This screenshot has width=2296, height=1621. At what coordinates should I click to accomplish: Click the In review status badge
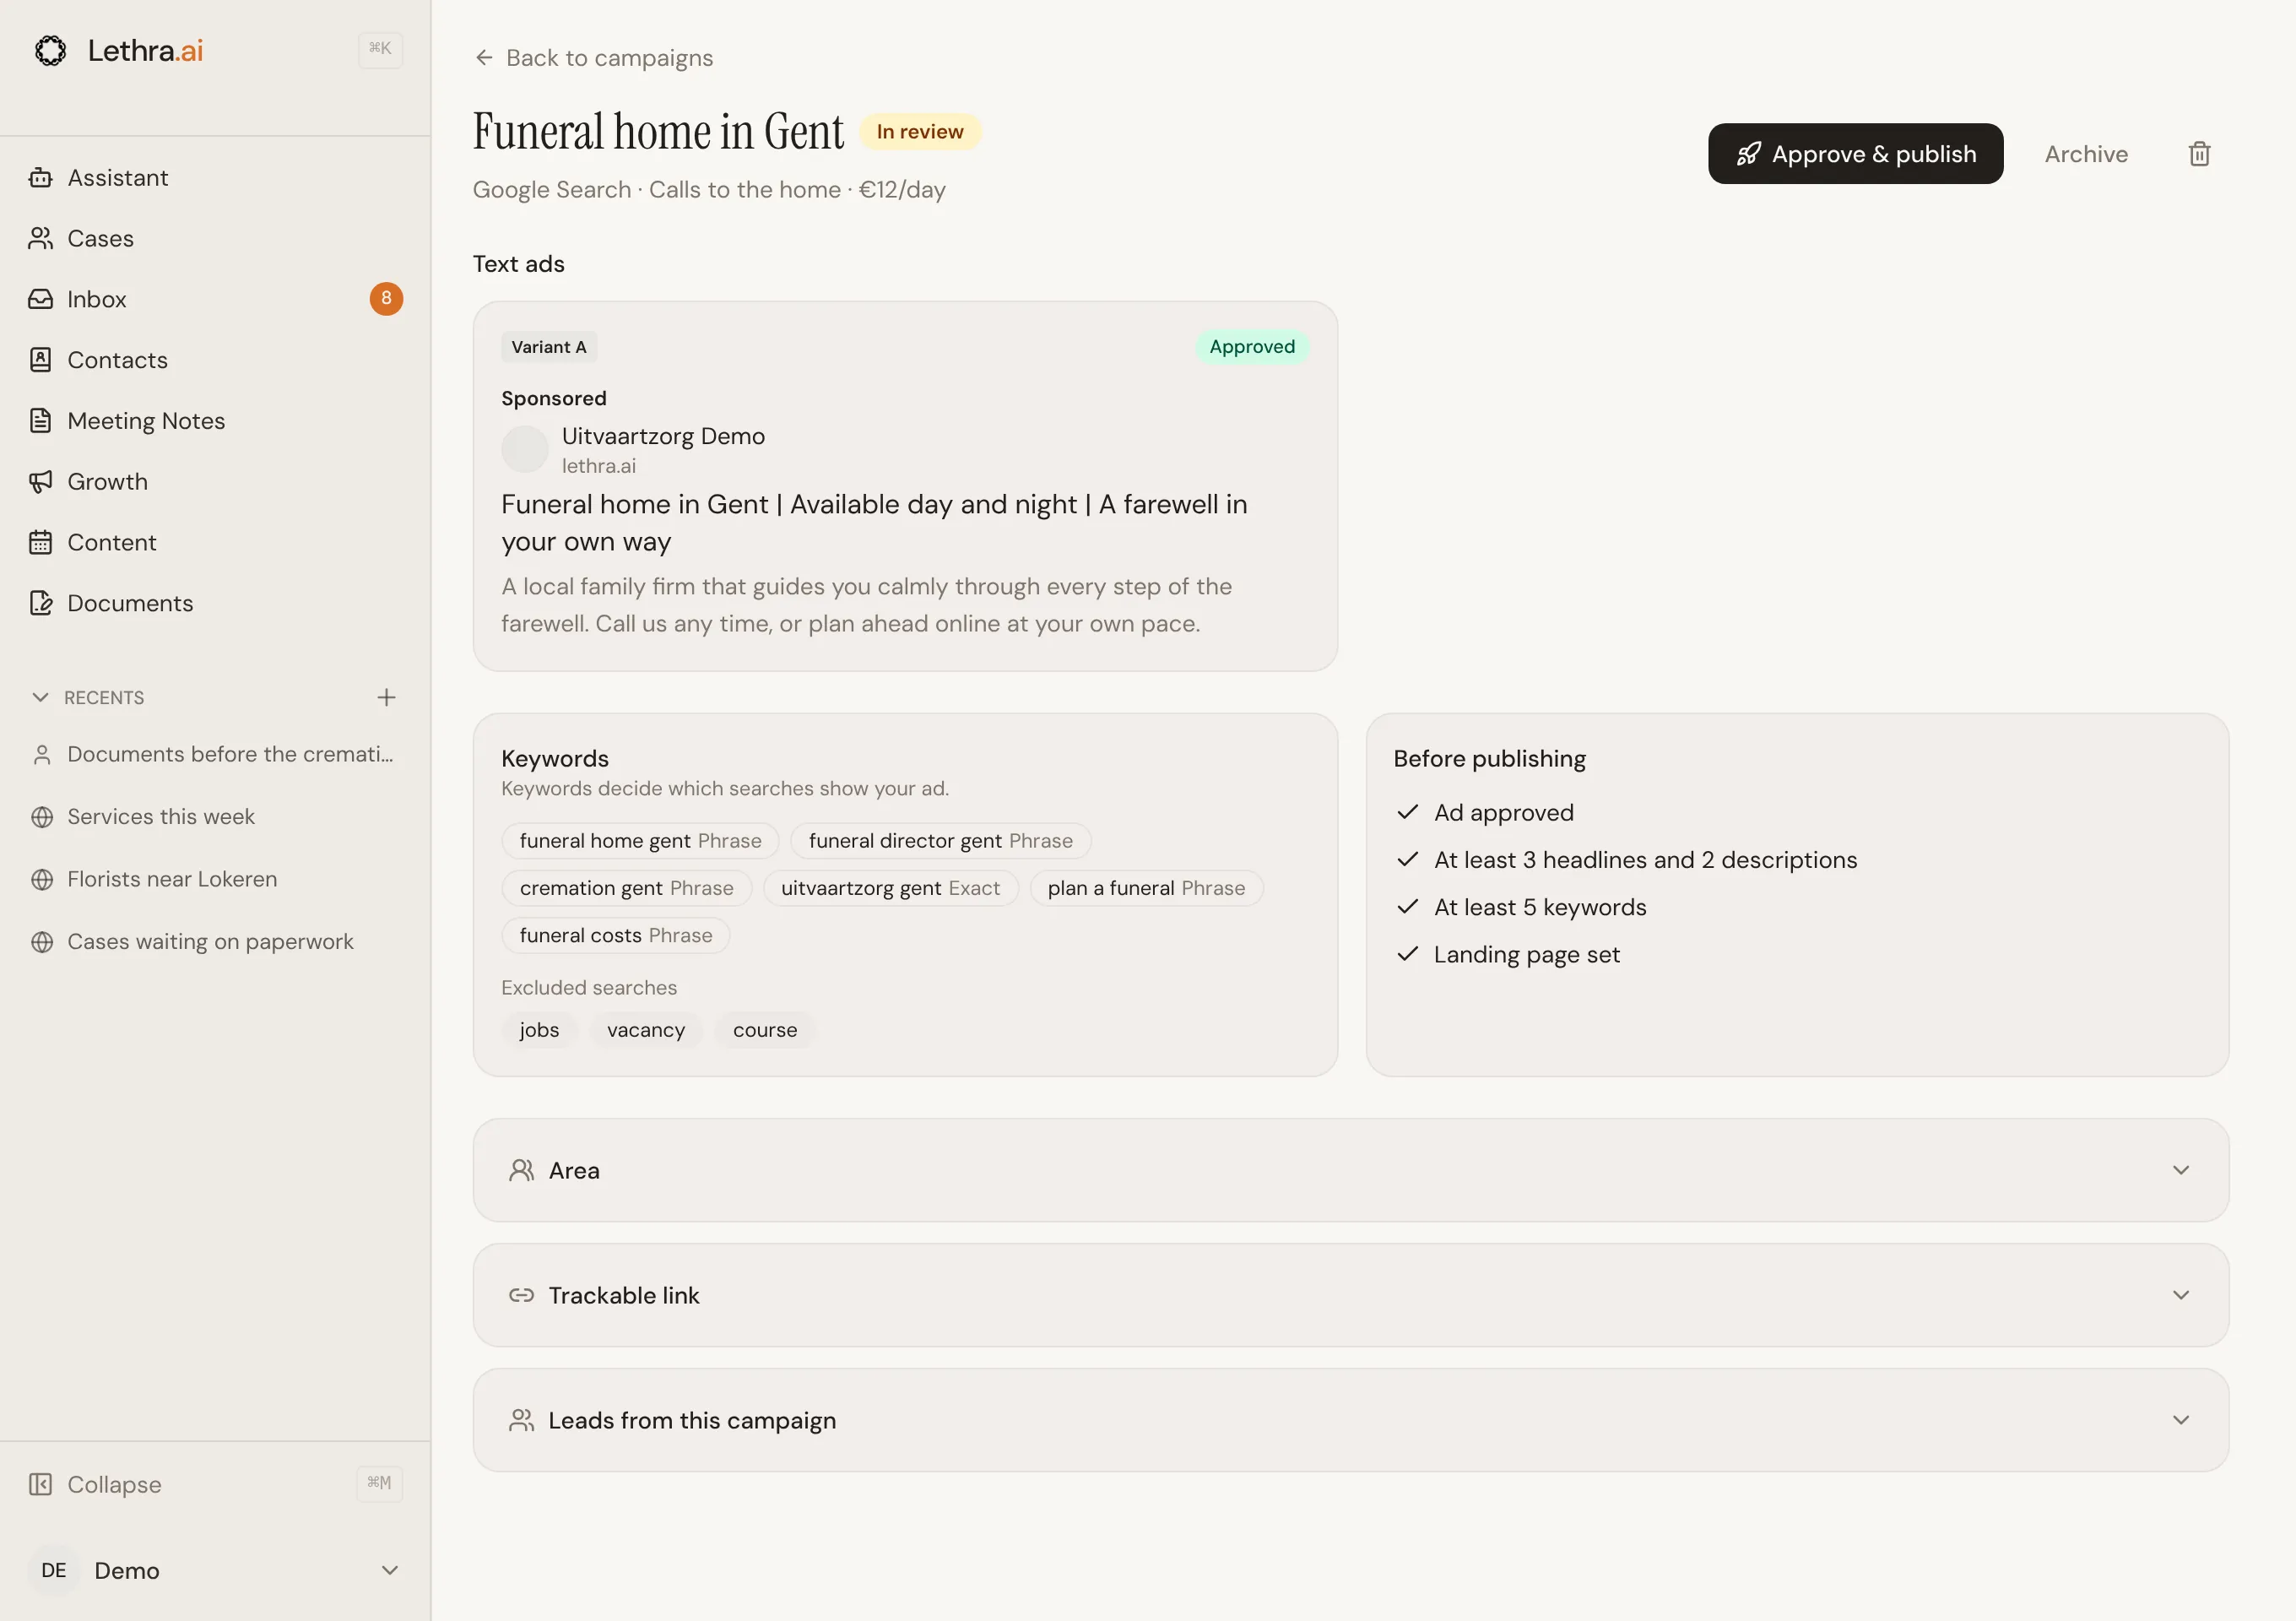pos(920,132)
